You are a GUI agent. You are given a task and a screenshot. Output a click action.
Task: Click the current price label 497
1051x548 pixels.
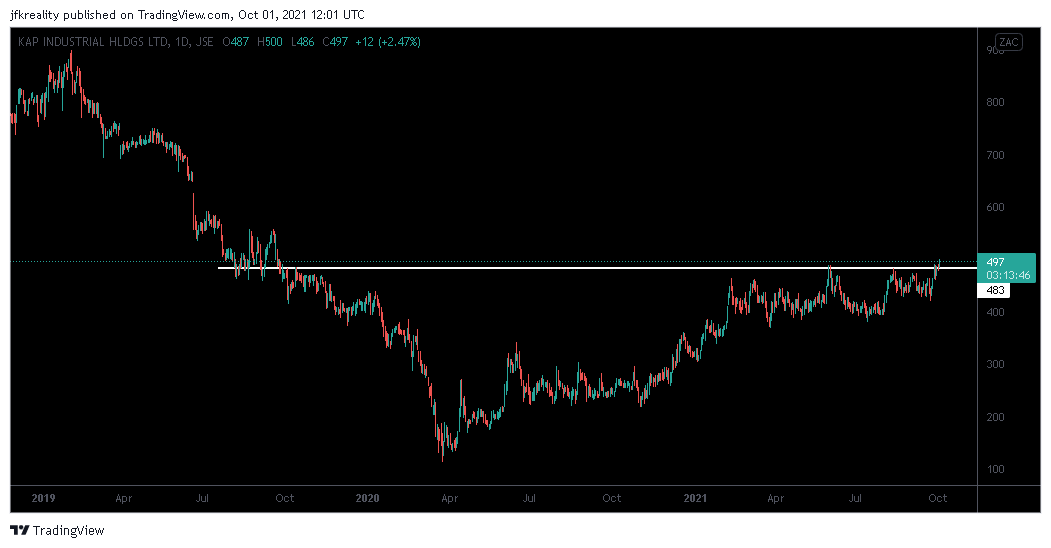click(x=996, y=262)
